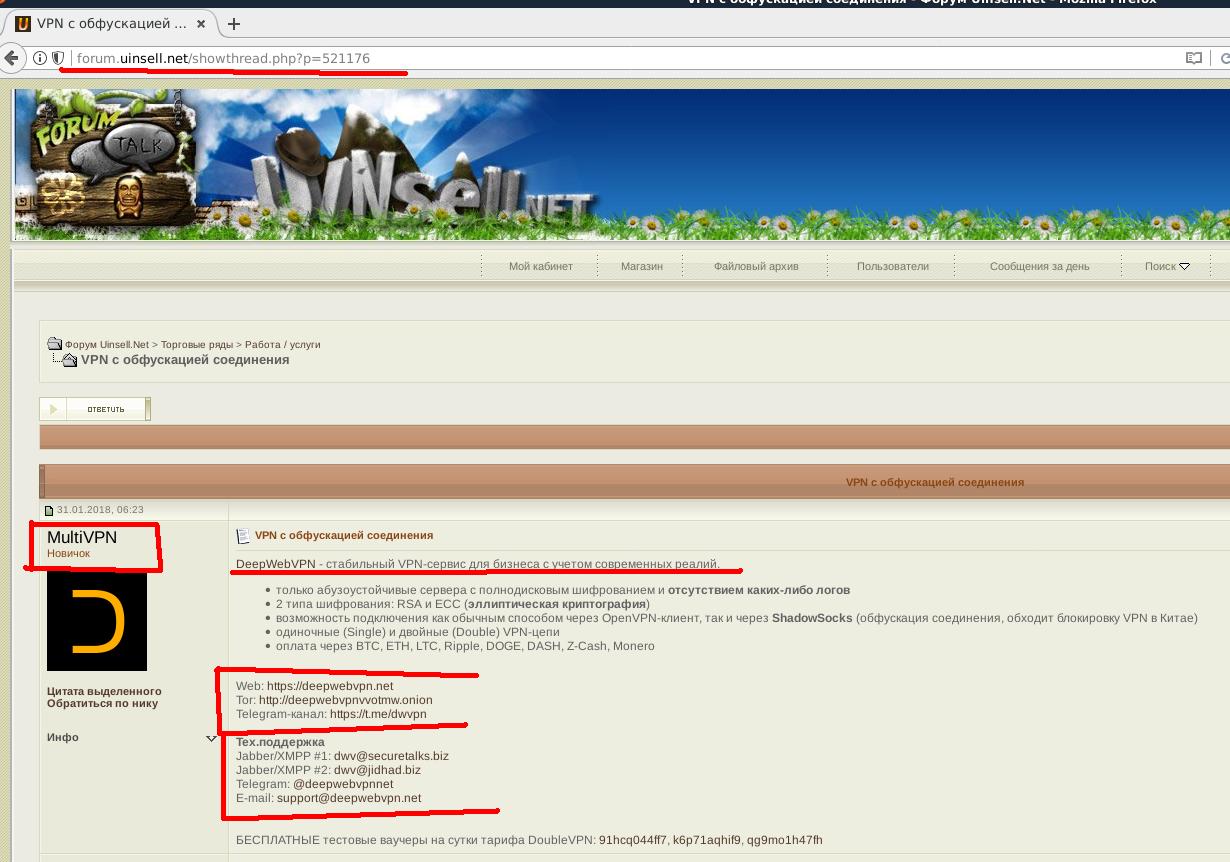The width and height of the screenshot is (1230, 862).
Task: Click the MultiVPN avatar image
Action: tap(97, 621)
